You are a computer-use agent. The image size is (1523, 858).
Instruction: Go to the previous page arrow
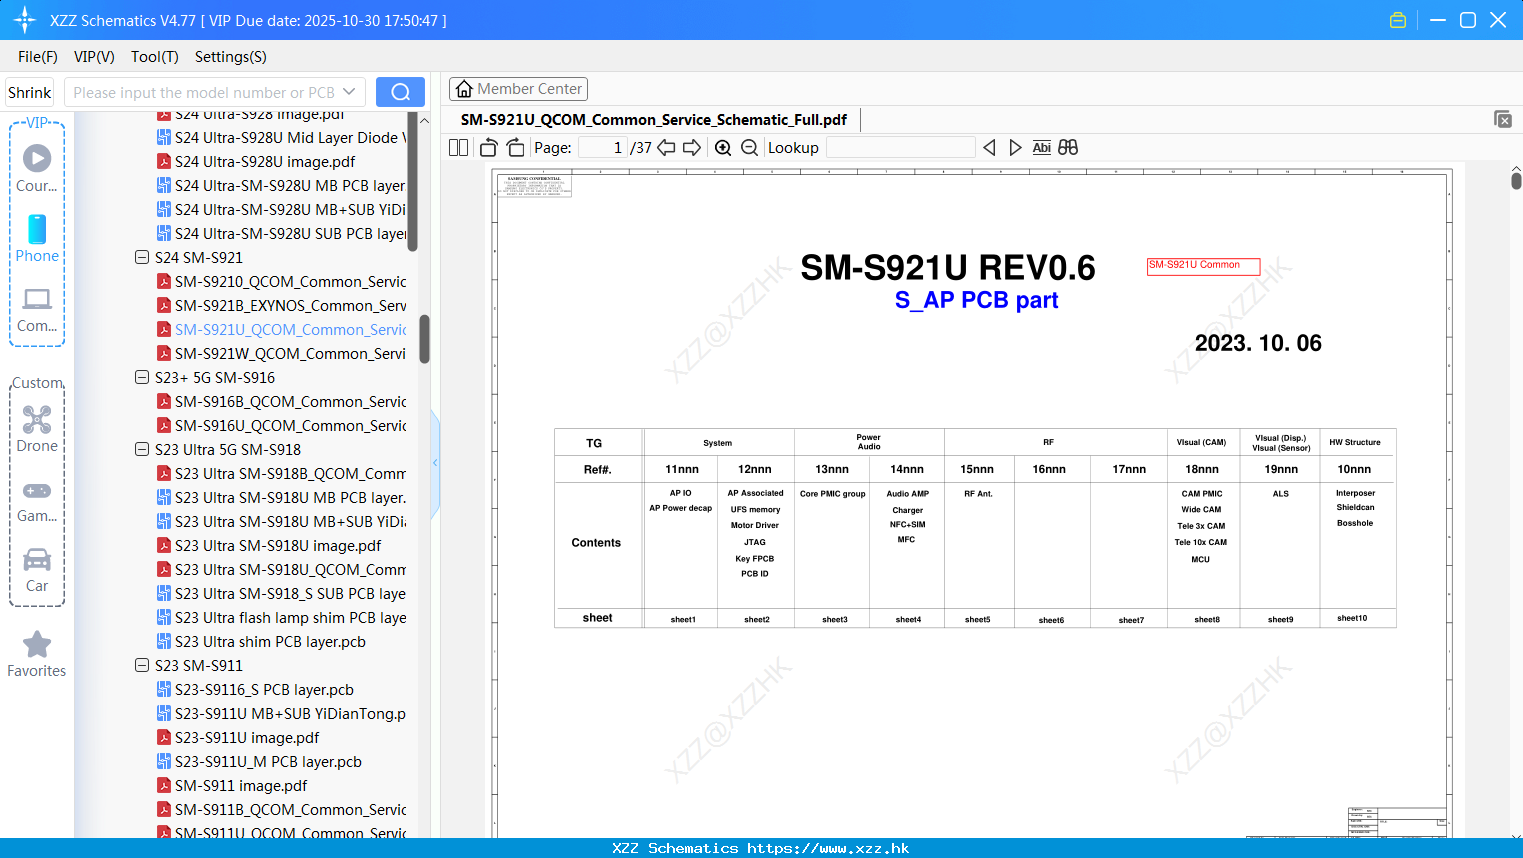(666, 148)
